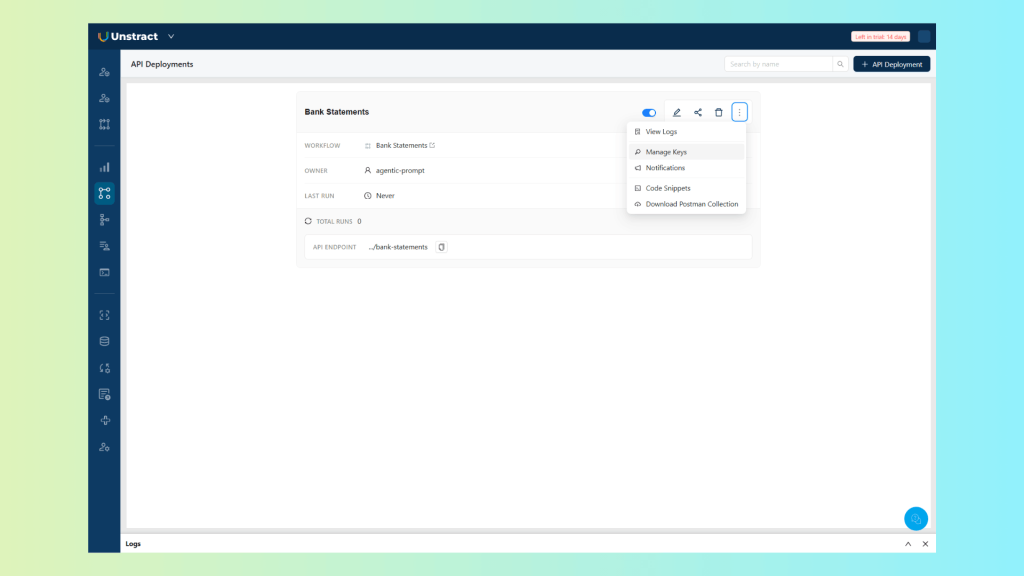This screenshot has width=1024, height=576.
Task: Copy the API endpoint with the copy icon
Action: tap(441, 247)
